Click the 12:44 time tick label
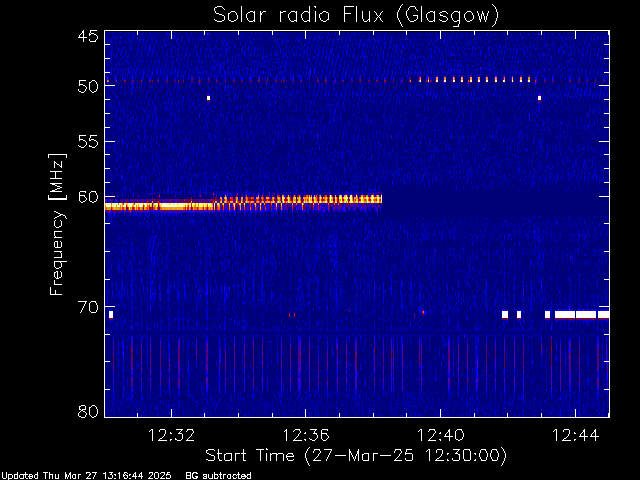The width and height of the screenshot is (640, 480). coord(575,436)
